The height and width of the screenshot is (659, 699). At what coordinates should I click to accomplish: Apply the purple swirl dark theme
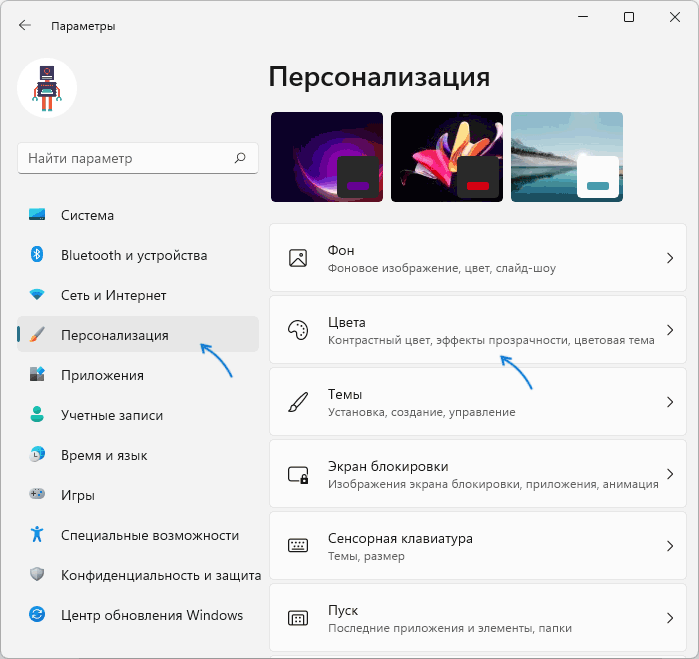point(327,157)
